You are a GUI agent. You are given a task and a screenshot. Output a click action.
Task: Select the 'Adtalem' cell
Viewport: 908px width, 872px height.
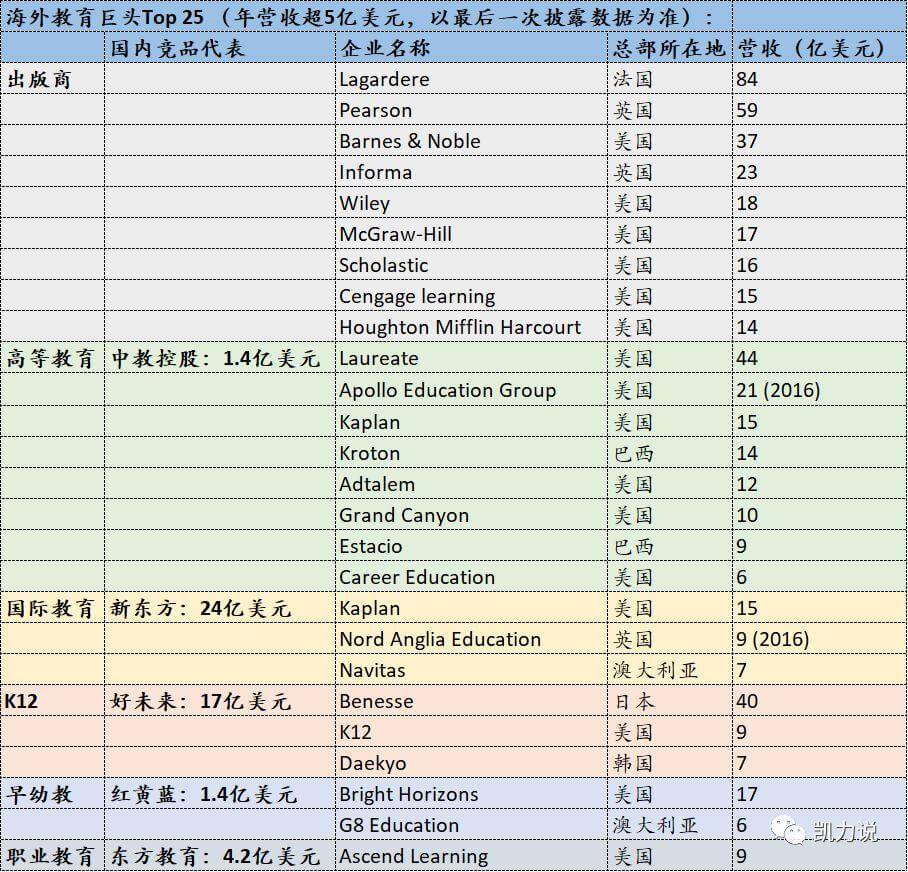[471, 483]
